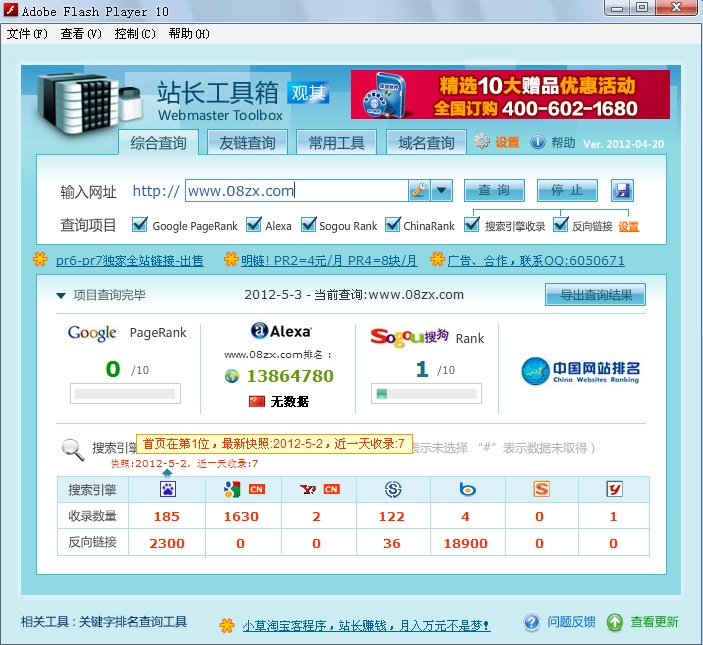The height and width of the screenshot is (645, 703).
Task: Click the Baidu 收录数量 value 185
Action: 167,516
